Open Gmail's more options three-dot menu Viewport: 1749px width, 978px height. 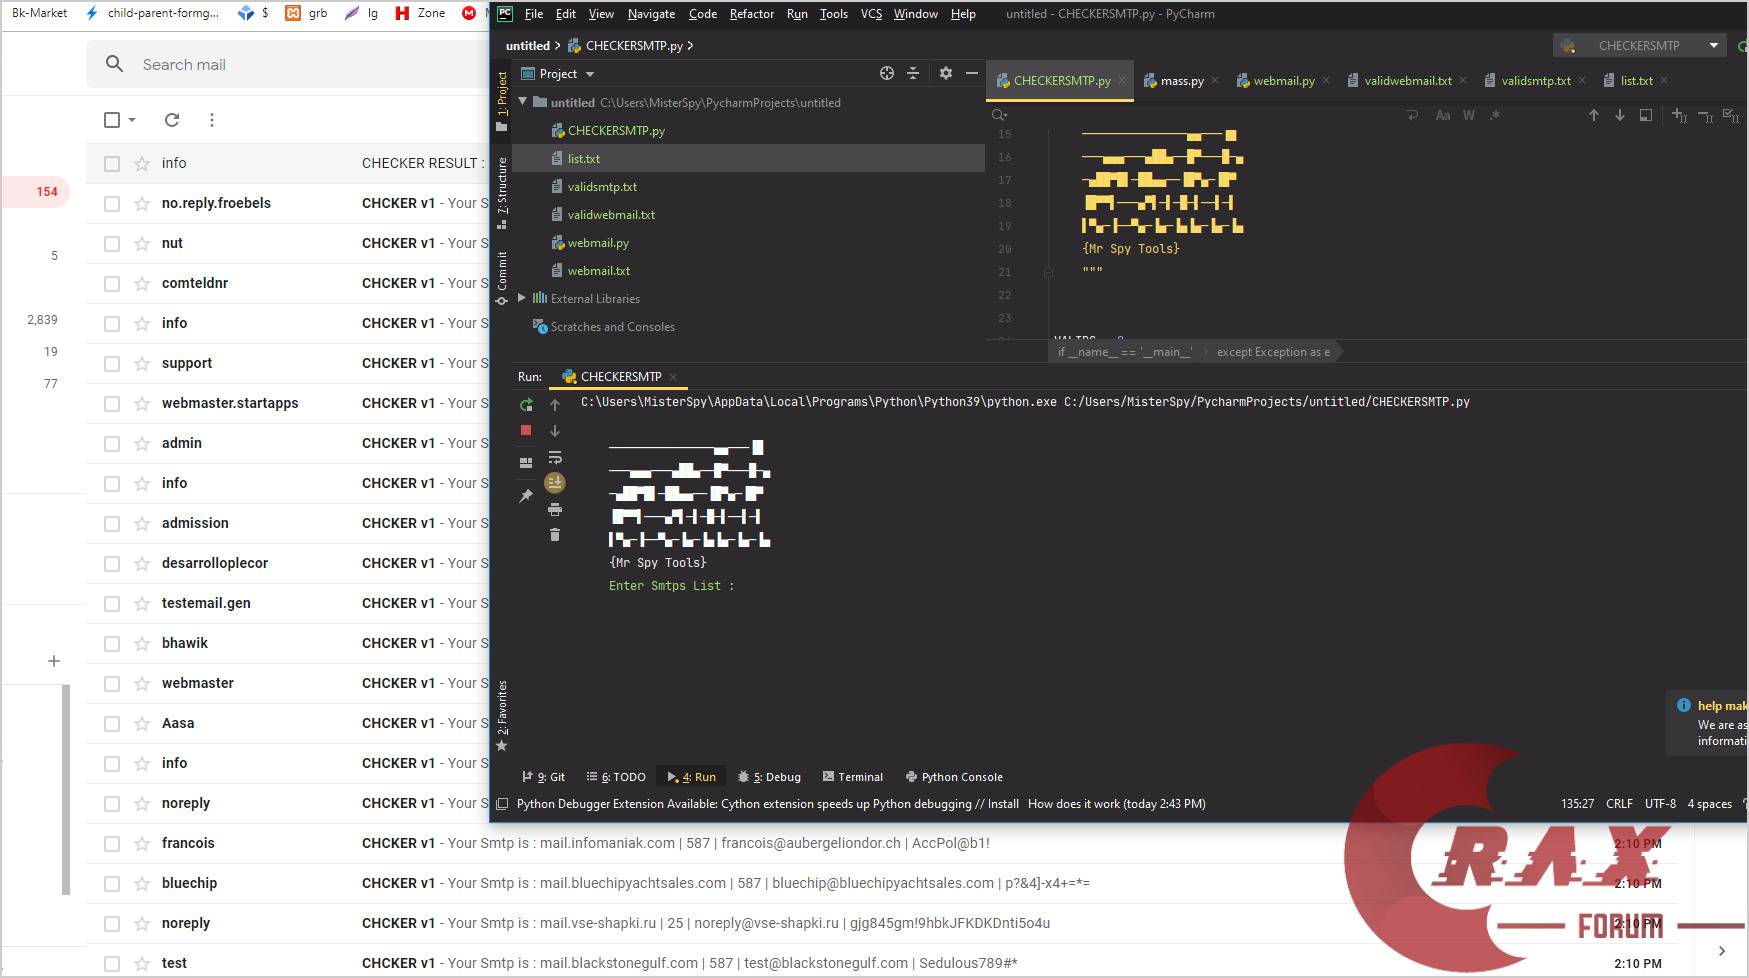[212, 120]
